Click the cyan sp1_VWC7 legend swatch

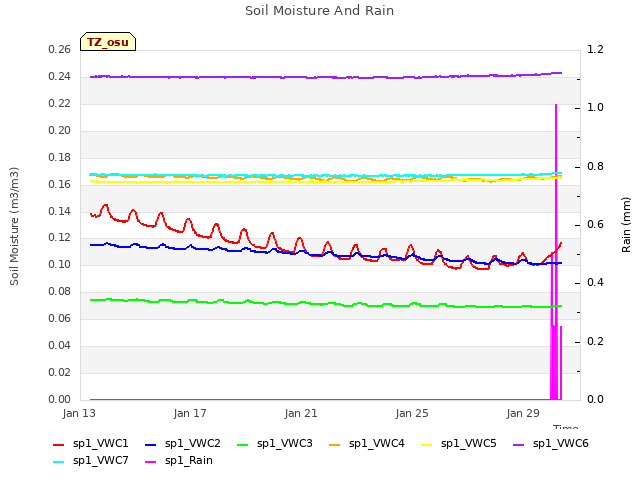point(59,462)
